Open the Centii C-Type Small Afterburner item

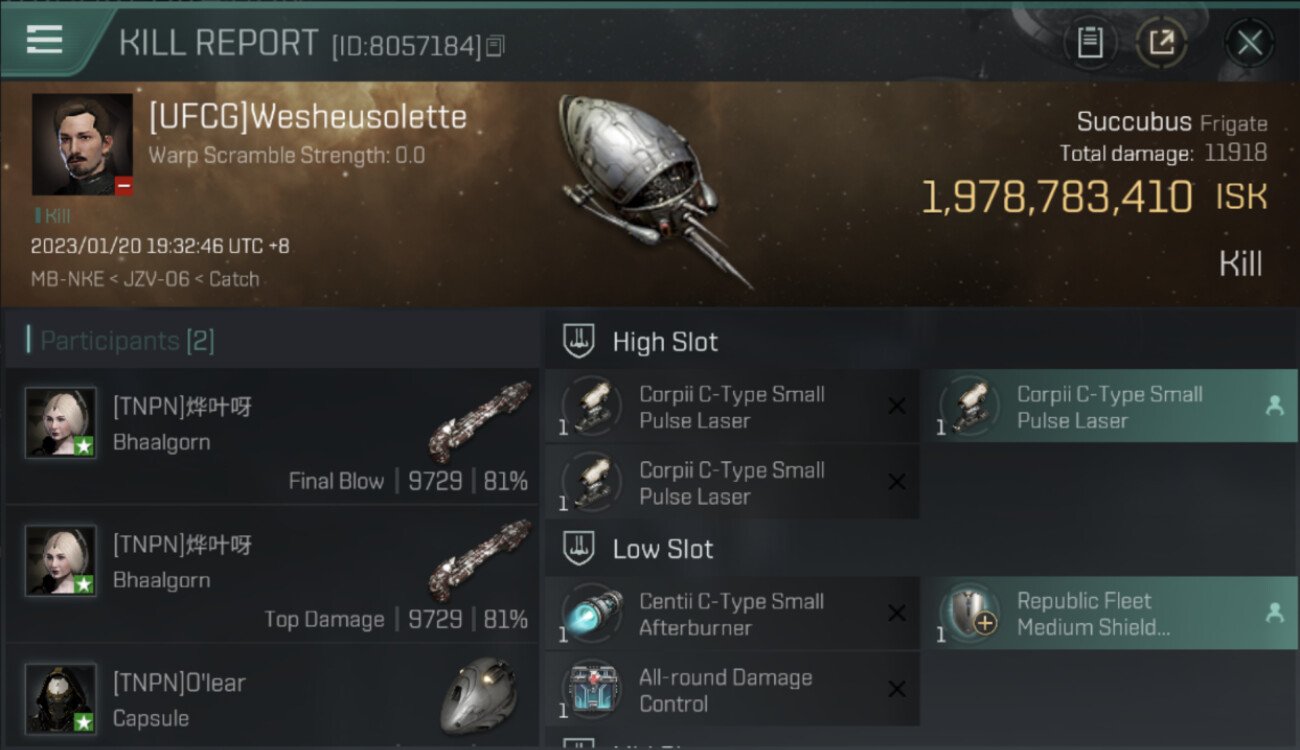click(x=732, y=613)
